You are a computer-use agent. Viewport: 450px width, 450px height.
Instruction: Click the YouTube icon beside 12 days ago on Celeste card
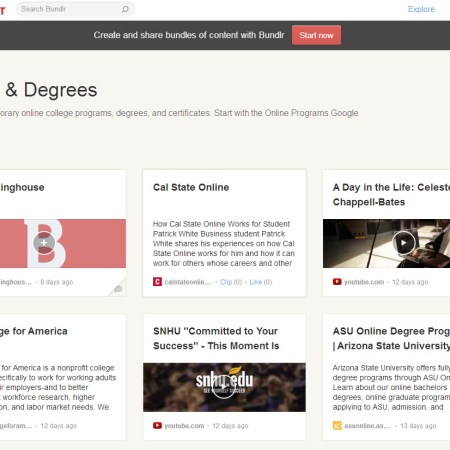tap(337, 282)
